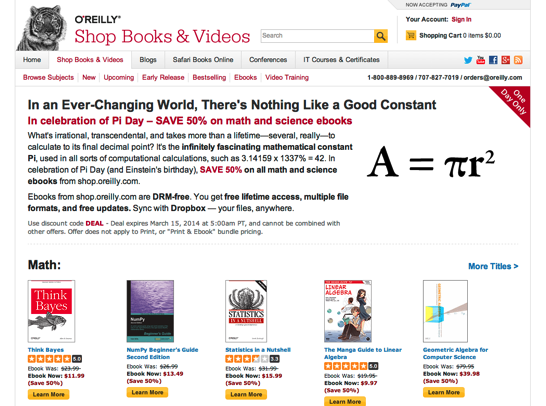Click the magnifier search button

(x=381, y=36)
